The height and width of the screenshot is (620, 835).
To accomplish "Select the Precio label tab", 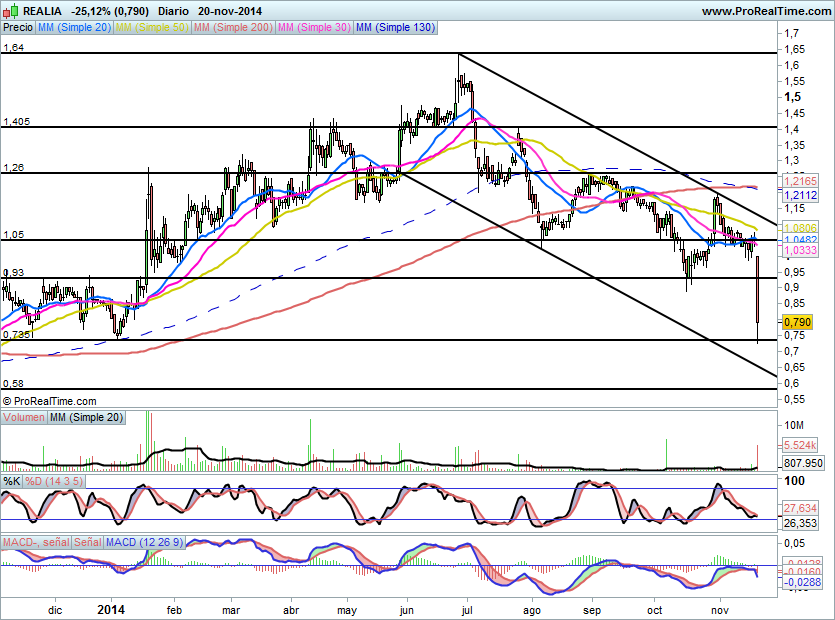I will coord(17,29).
